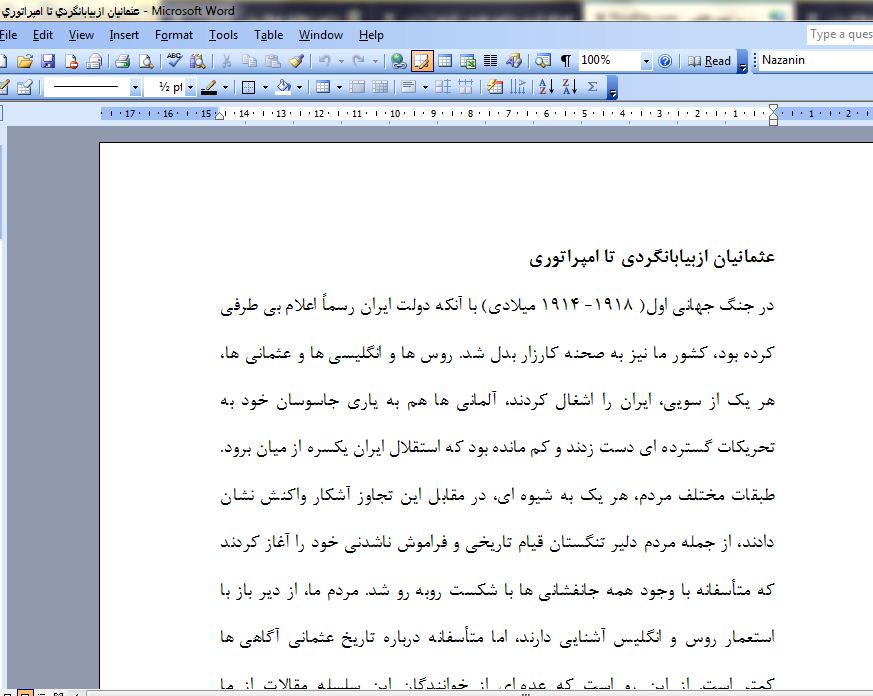Expand the 100% zoom dropdown
This screenshot has width=873, height=696.
click(x=646, y=61)
